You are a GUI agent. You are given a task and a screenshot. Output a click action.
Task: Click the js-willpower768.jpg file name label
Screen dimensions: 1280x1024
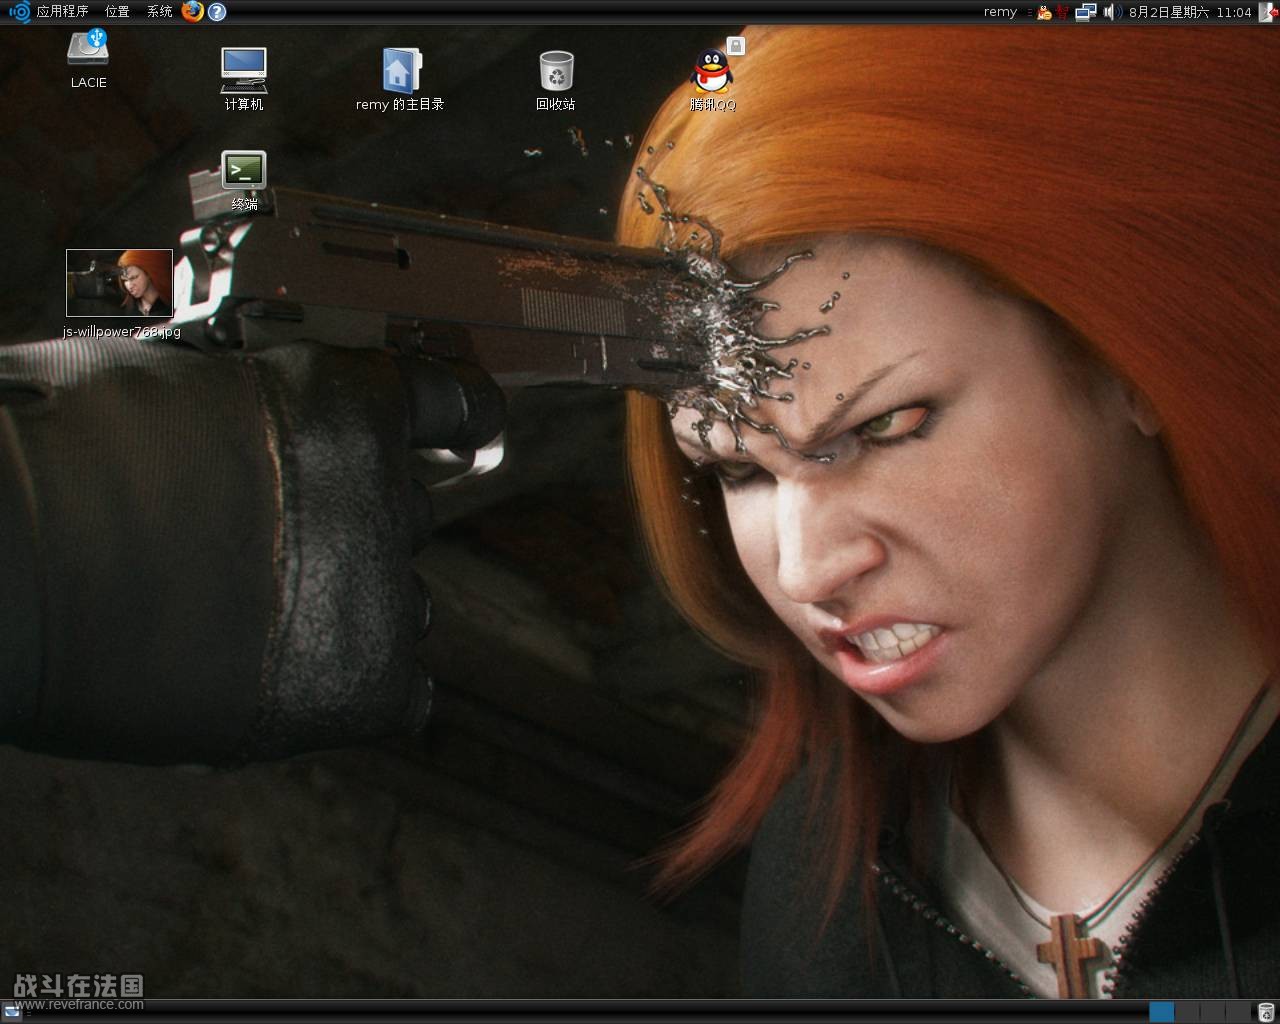122,331
